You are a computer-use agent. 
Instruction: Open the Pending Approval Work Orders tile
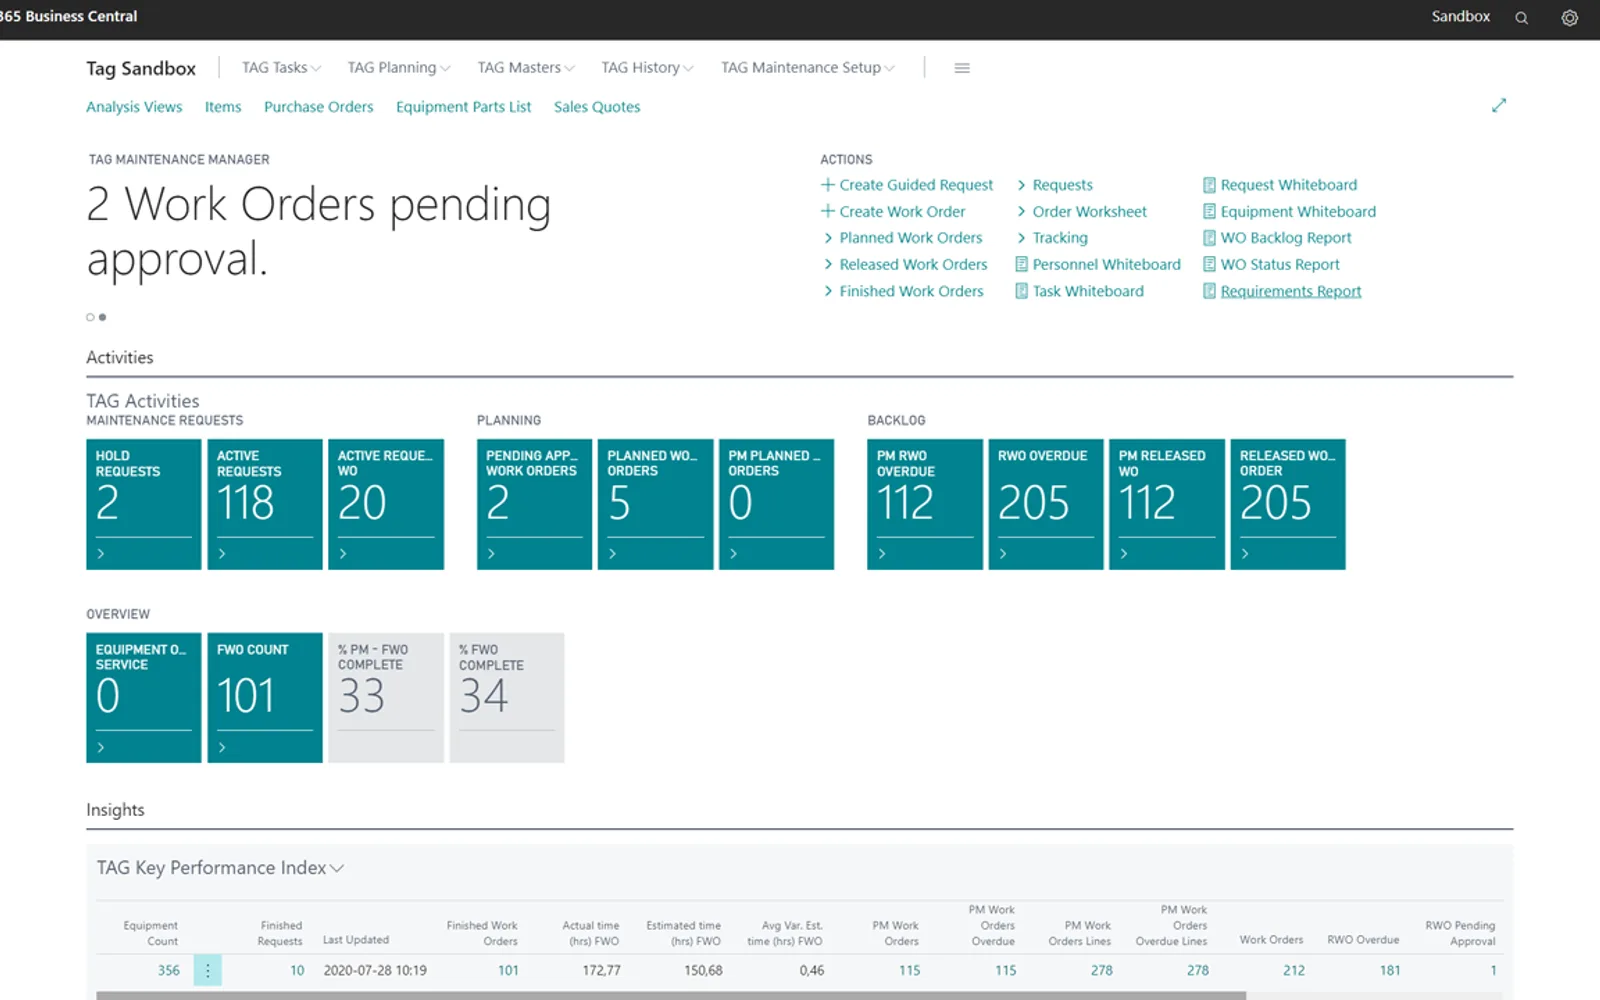(x=534, y=504)
